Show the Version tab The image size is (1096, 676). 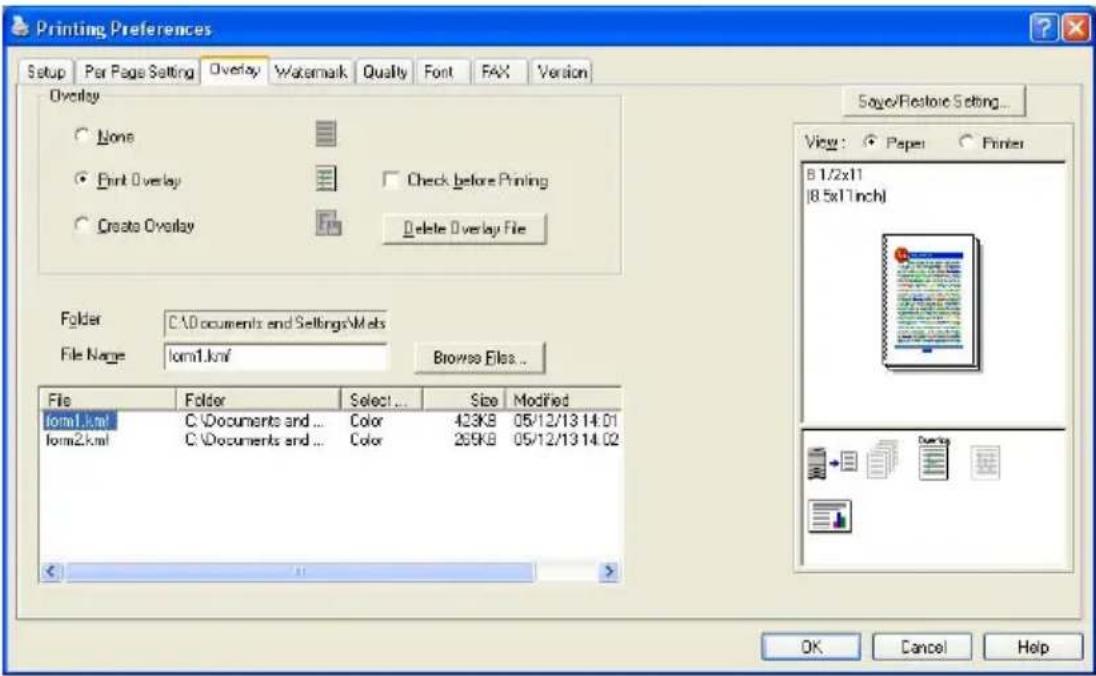(x=562, y=72)
